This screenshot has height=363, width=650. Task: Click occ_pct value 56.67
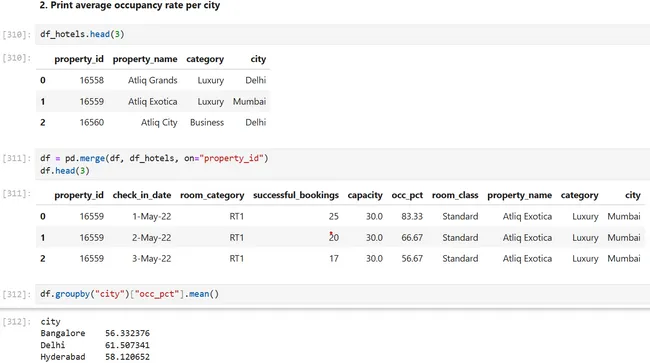click(x=412, y=259)
